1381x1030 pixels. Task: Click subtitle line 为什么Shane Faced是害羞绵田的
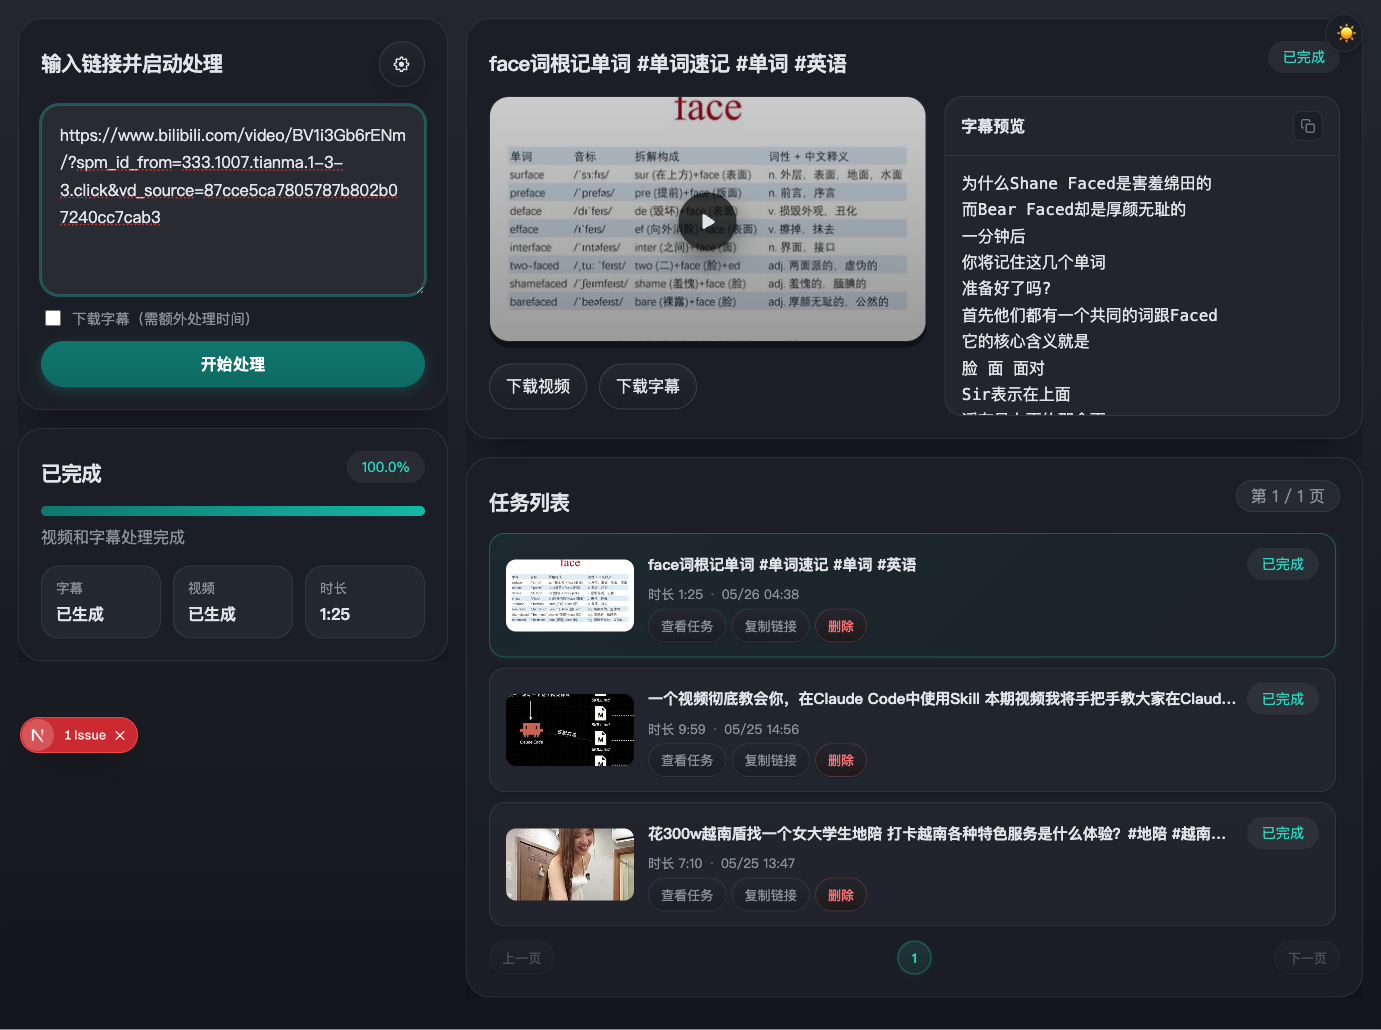click(1086, 183)
